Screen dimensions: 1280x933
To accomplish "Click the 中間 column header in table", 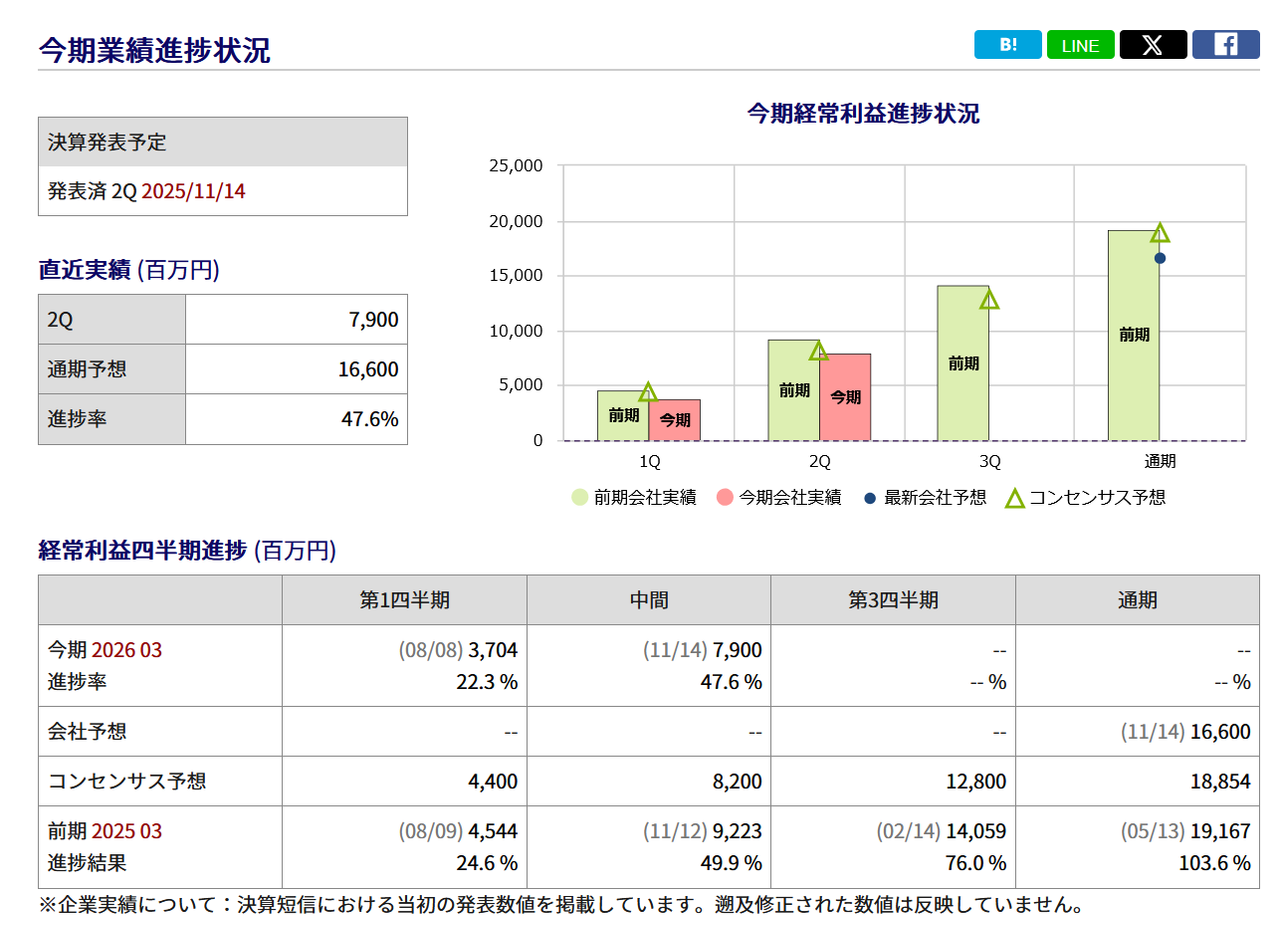I will [x=648, y=600].
